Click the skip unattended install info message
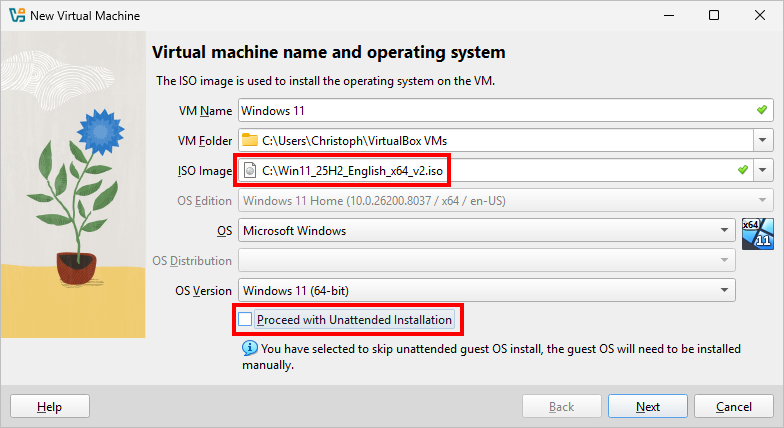The width and height of the screenshot is (784, 428). click(x=491, y=356)
